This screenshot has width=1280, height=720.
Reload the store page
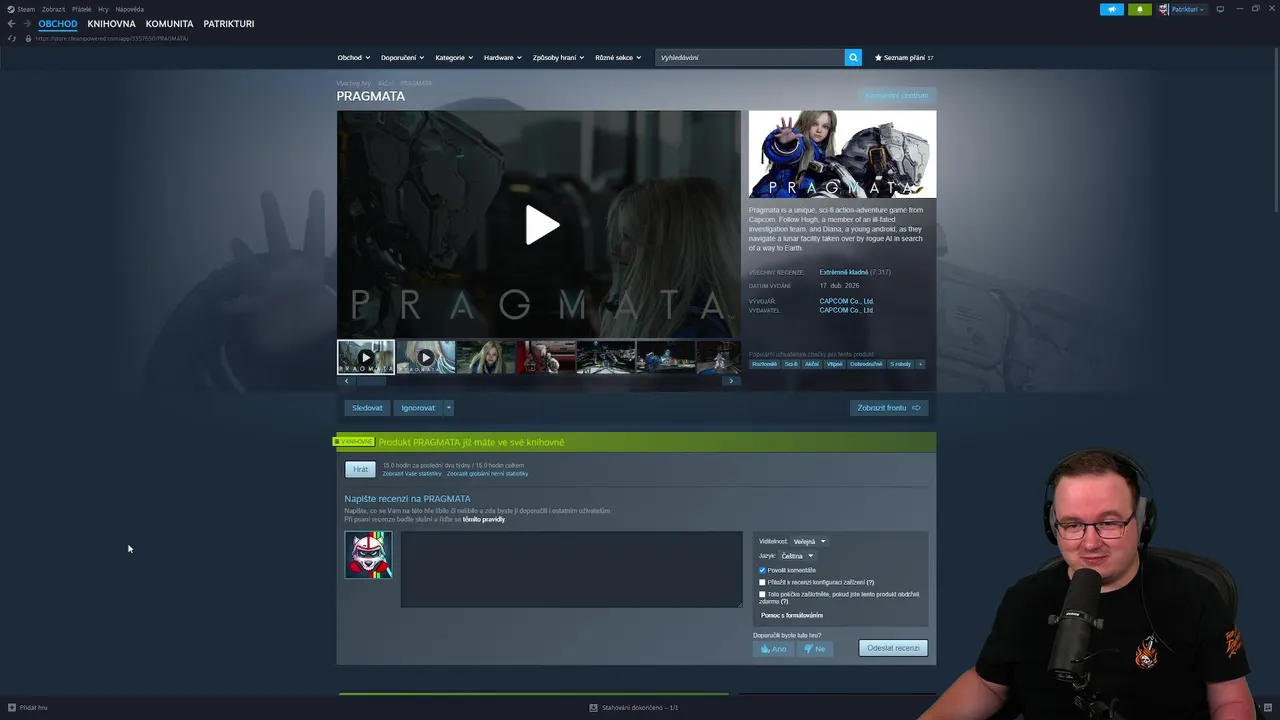click(12, 38)
